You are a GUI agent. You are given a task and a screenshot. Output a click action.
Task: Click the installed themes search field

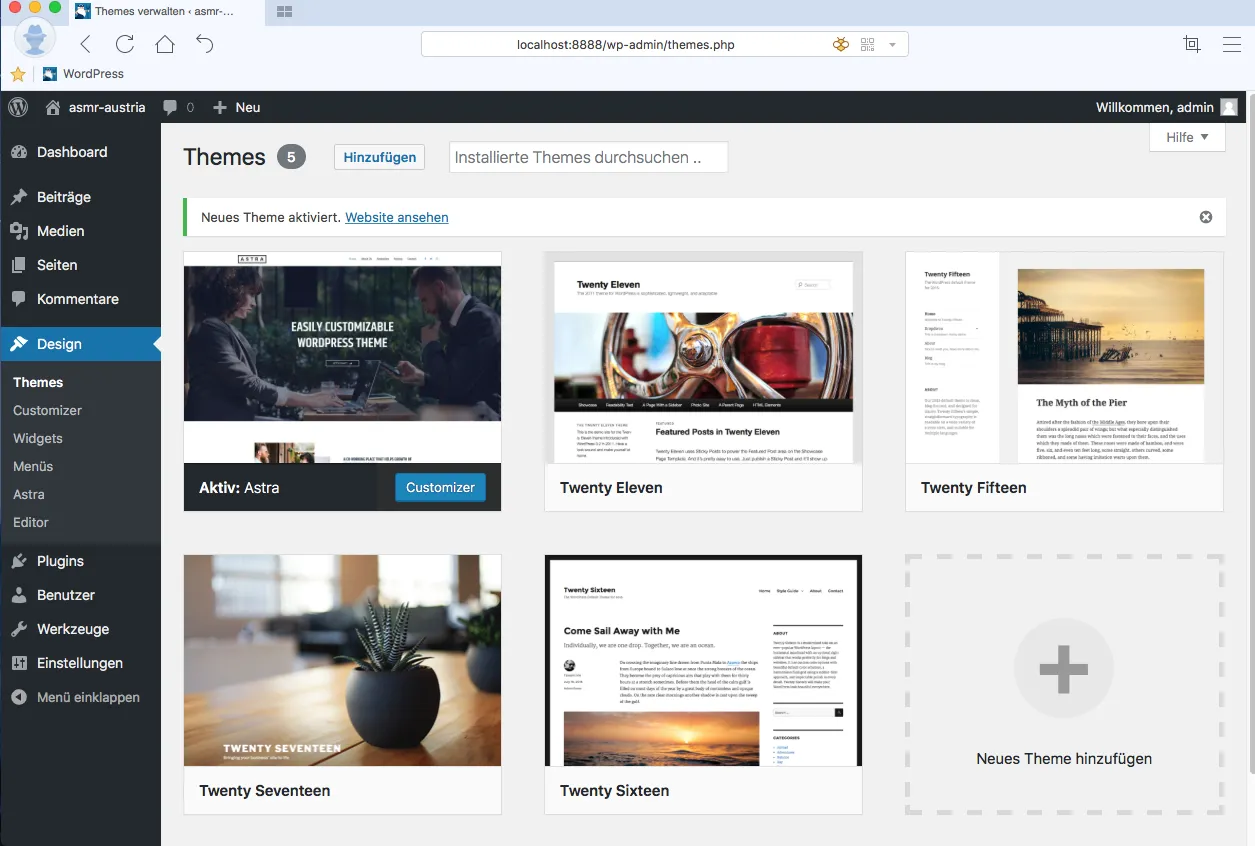click(588, 157)
